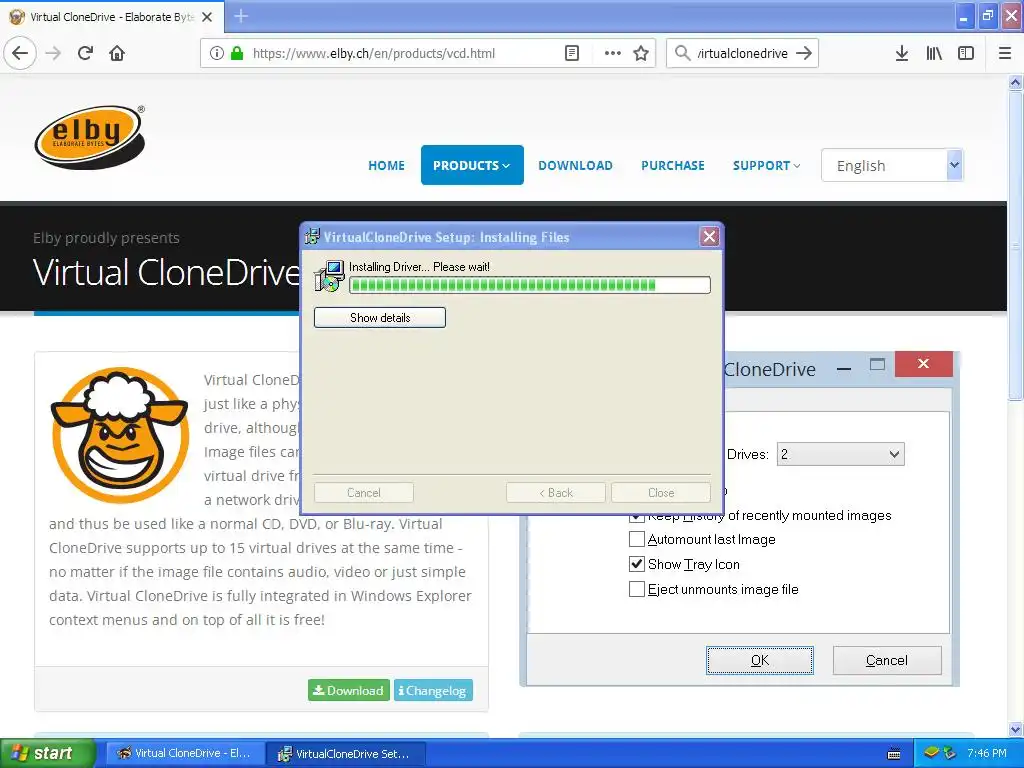Viewport: 1024px width, 768px height.
Task: Open the Windows start button
Action: point(46,753)
